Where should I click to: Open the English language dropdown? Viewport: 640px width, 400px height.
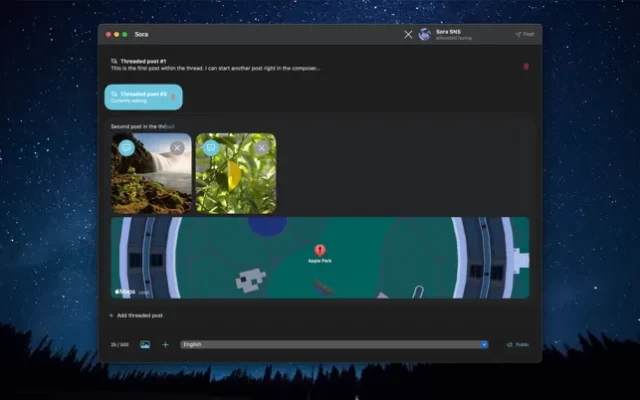(334, 344)
